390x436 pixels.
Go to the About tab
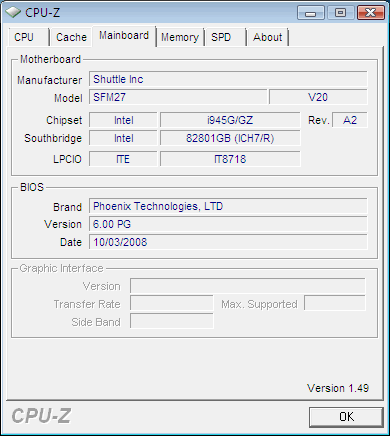point(268,37)
